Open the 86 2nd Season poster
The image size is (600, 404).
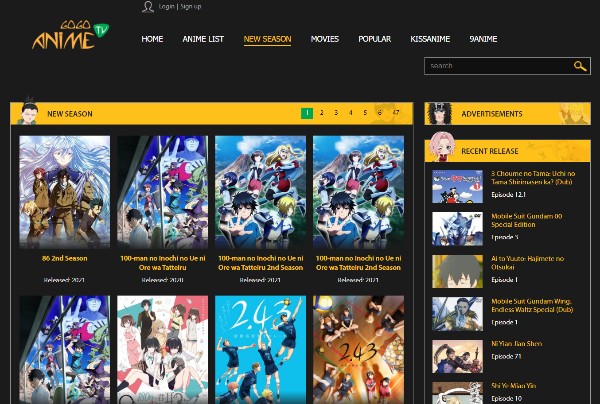pos(65,192)
